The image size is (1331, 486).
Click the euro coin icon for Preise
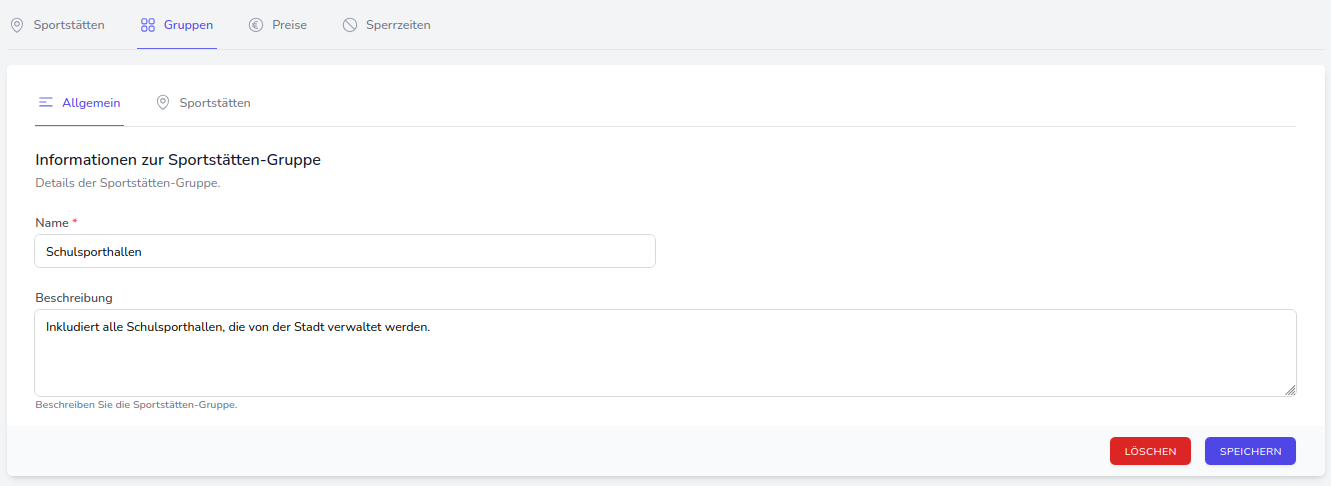pyautogui.click(x=256, y=25)
